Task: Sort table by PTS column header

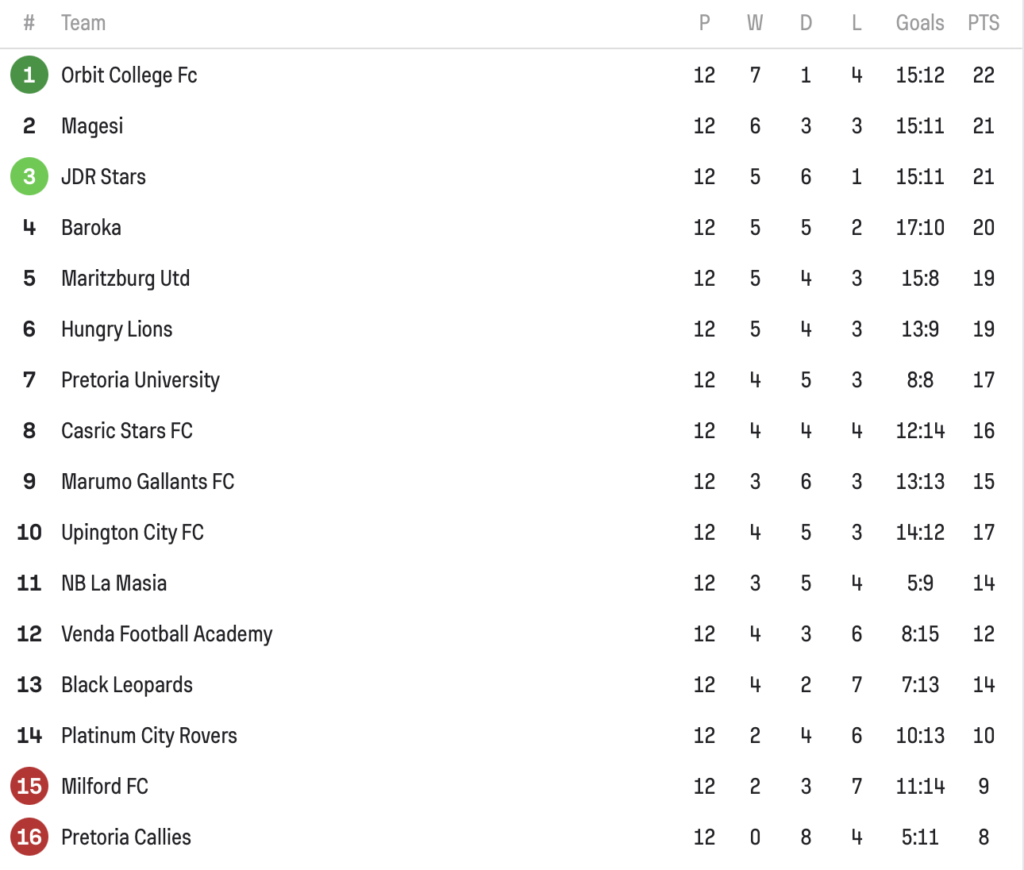Action: [x=983, y=23]
